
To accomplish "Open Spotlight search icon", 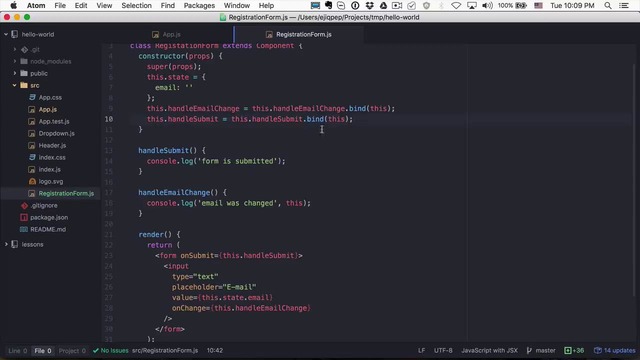I will (x=608, y=5).
